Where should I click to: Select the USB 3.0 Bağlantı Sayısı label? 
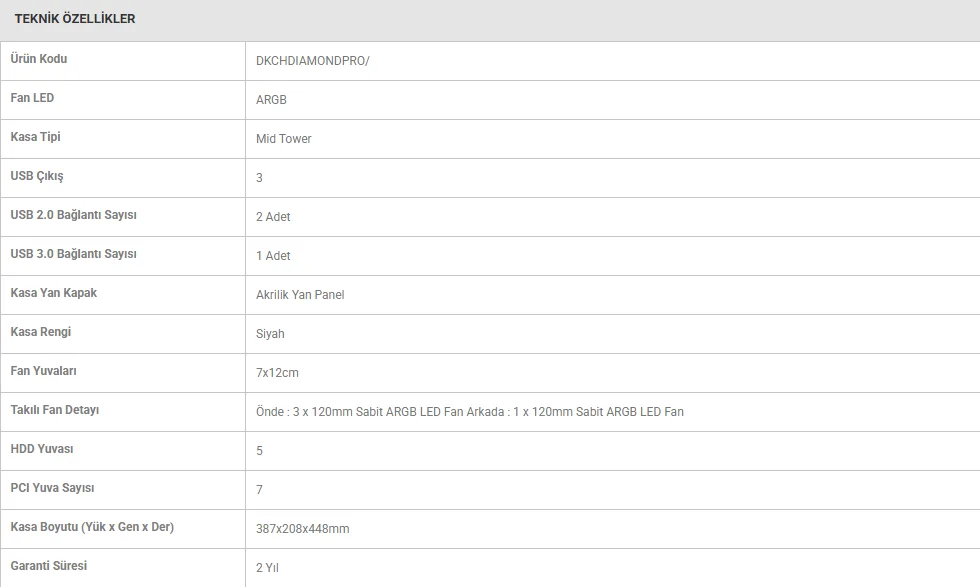coord(73,254)
